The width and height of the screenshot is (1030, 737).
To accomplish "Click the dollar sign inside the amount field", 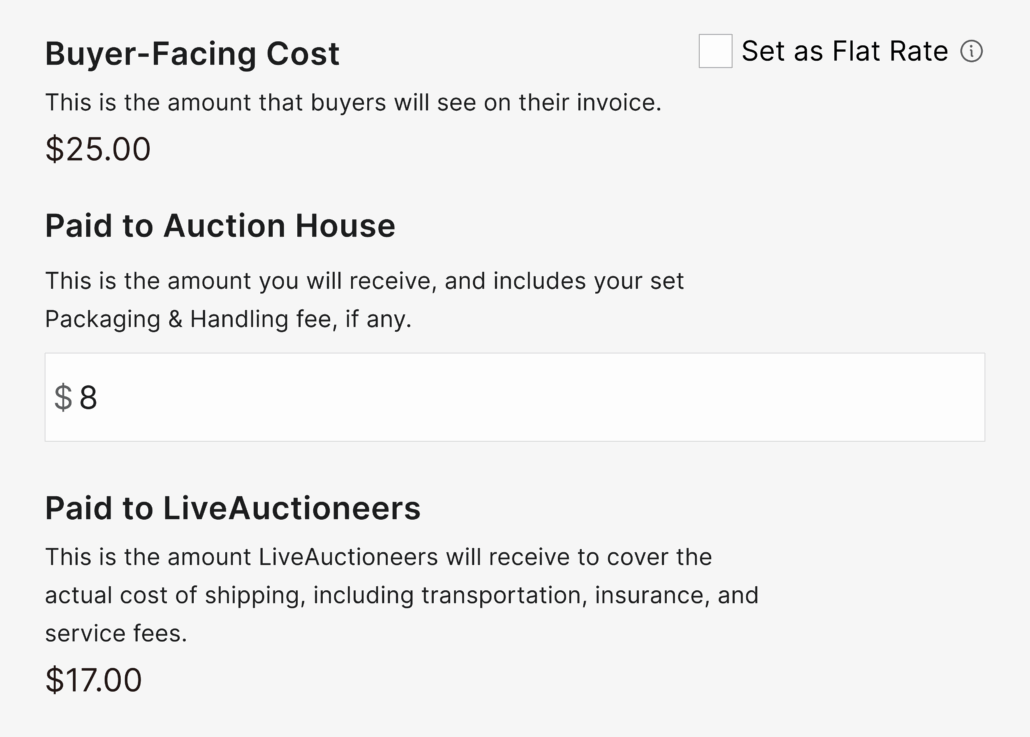I will 63,398.
